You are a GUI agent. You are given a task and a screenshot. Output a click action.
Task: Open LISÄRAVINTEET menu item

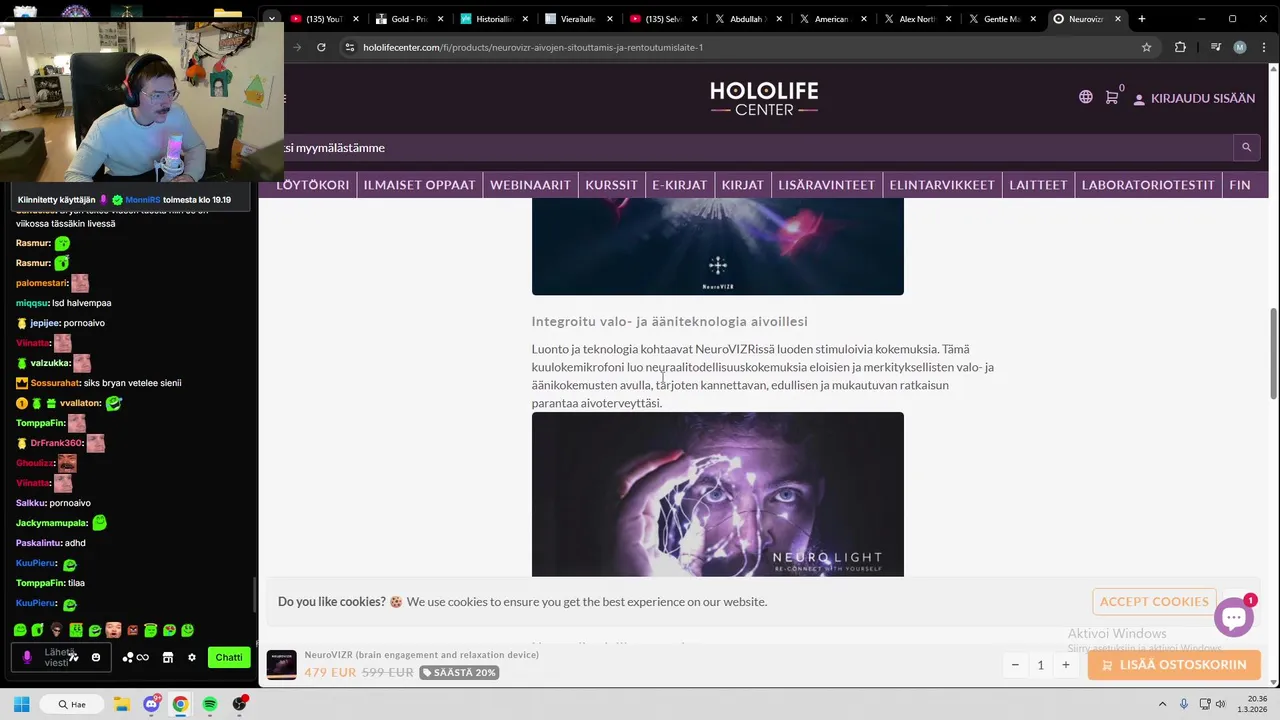(827, 185)
